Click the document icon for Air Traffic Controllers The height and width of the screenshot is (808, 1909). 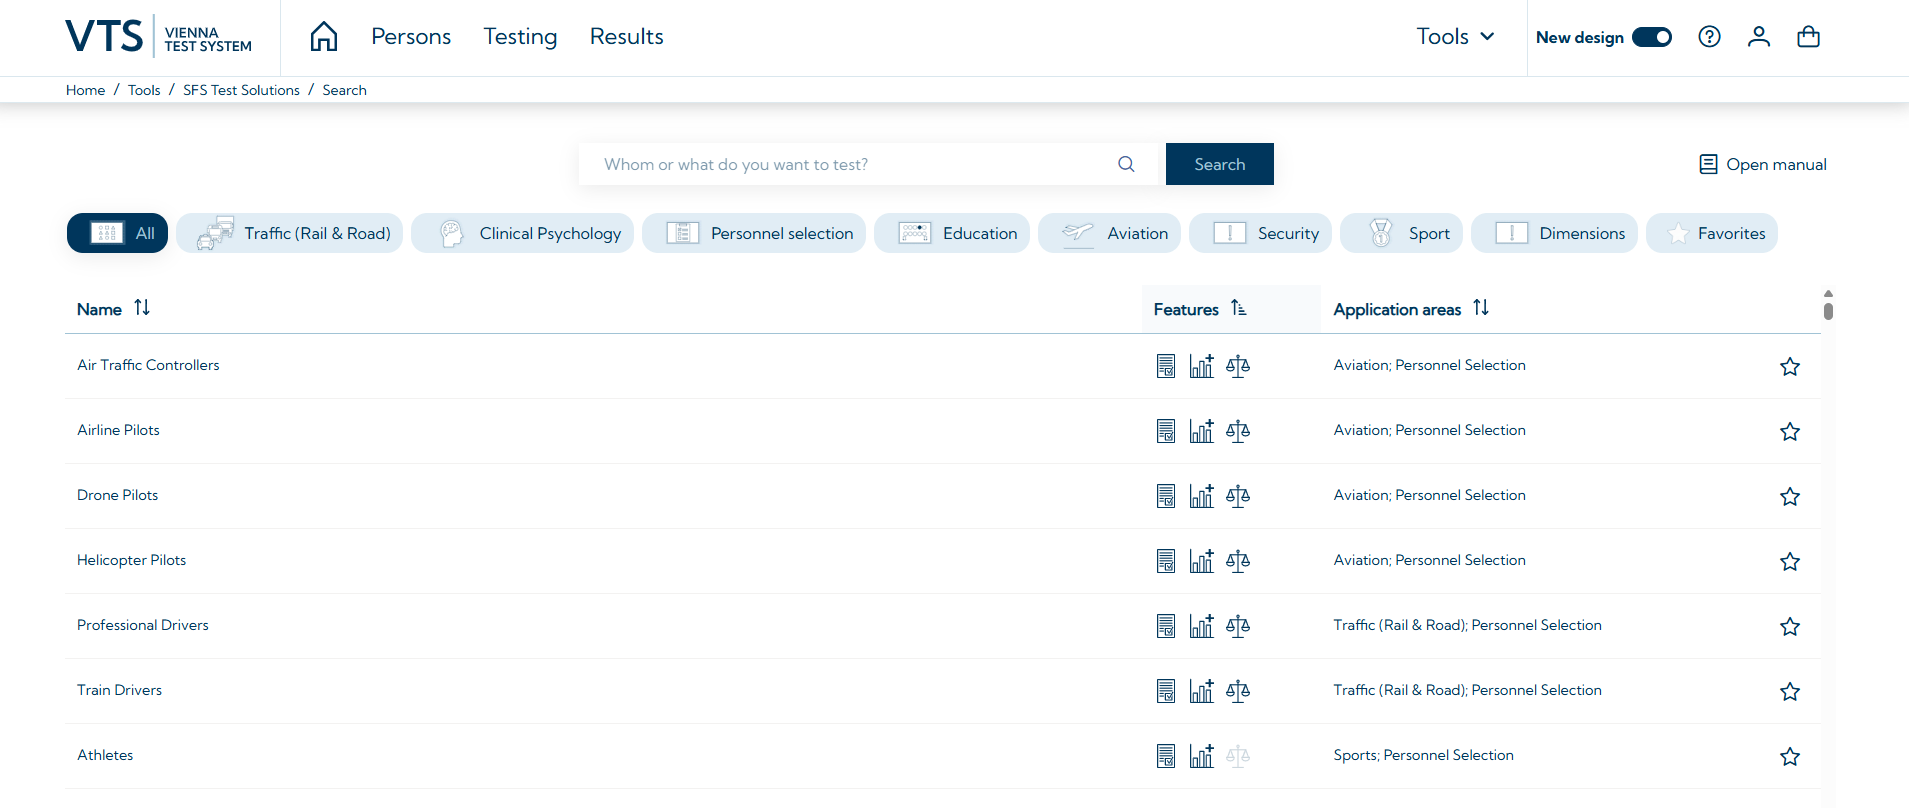pyautogui.click(x=1166, y=366)
